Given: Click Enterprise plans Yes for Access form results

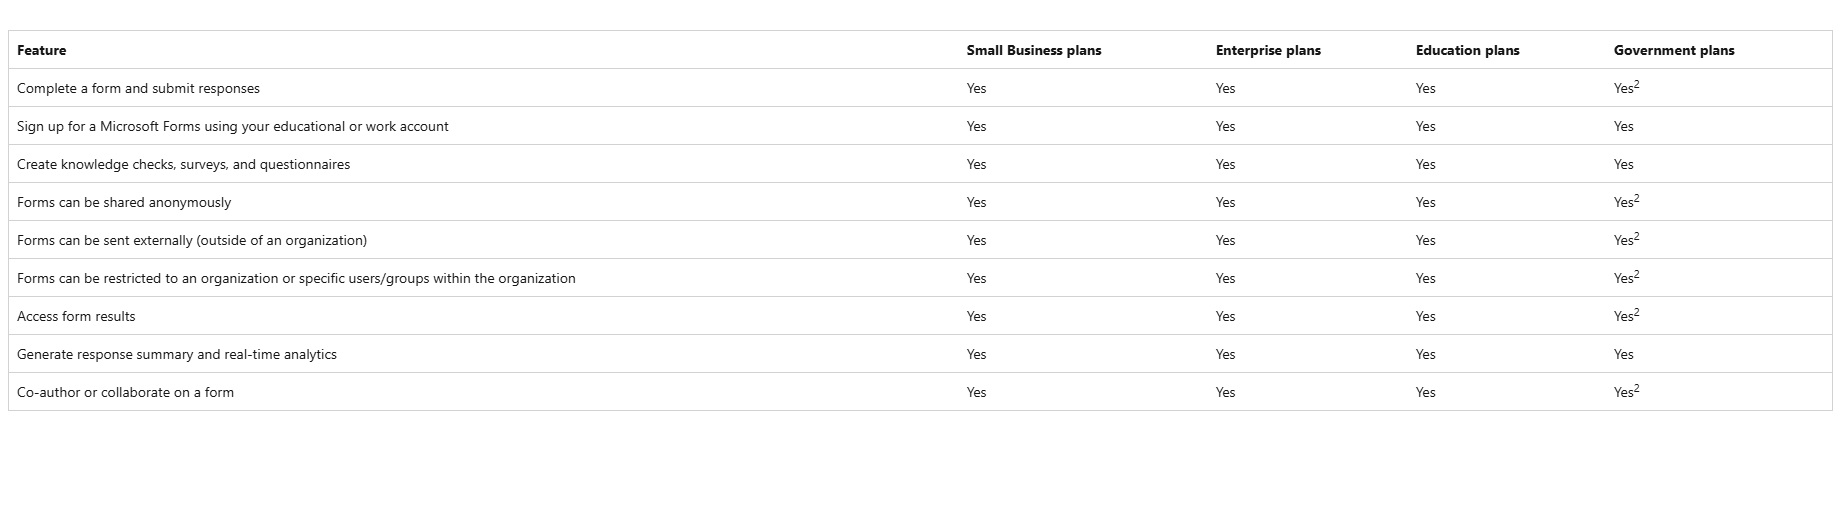Looking at the screenshot, I should click(x=1225, y=316).
